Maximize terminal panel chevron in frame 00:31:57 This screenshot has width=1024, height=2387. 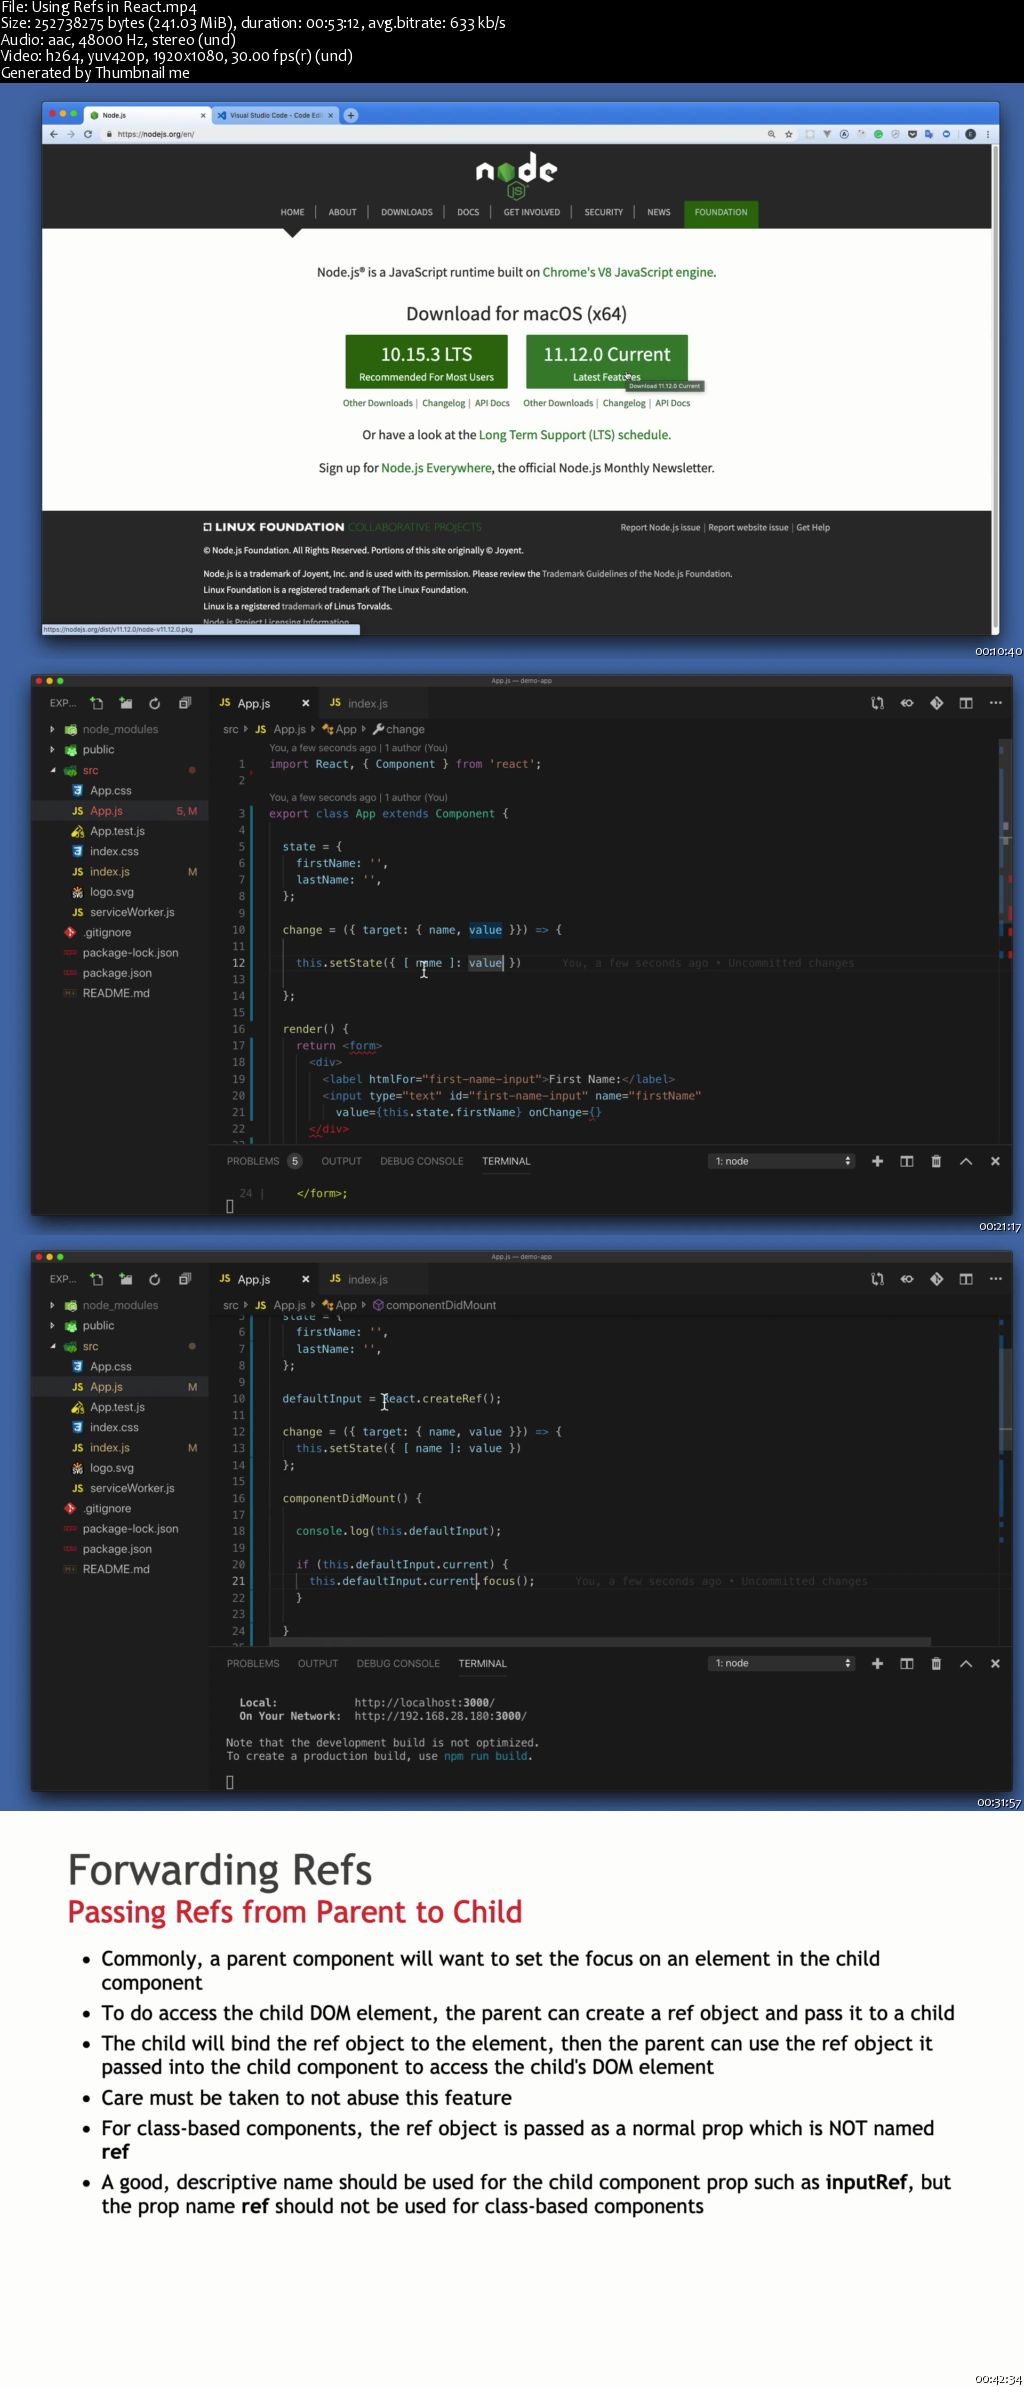click(966, 1663)
